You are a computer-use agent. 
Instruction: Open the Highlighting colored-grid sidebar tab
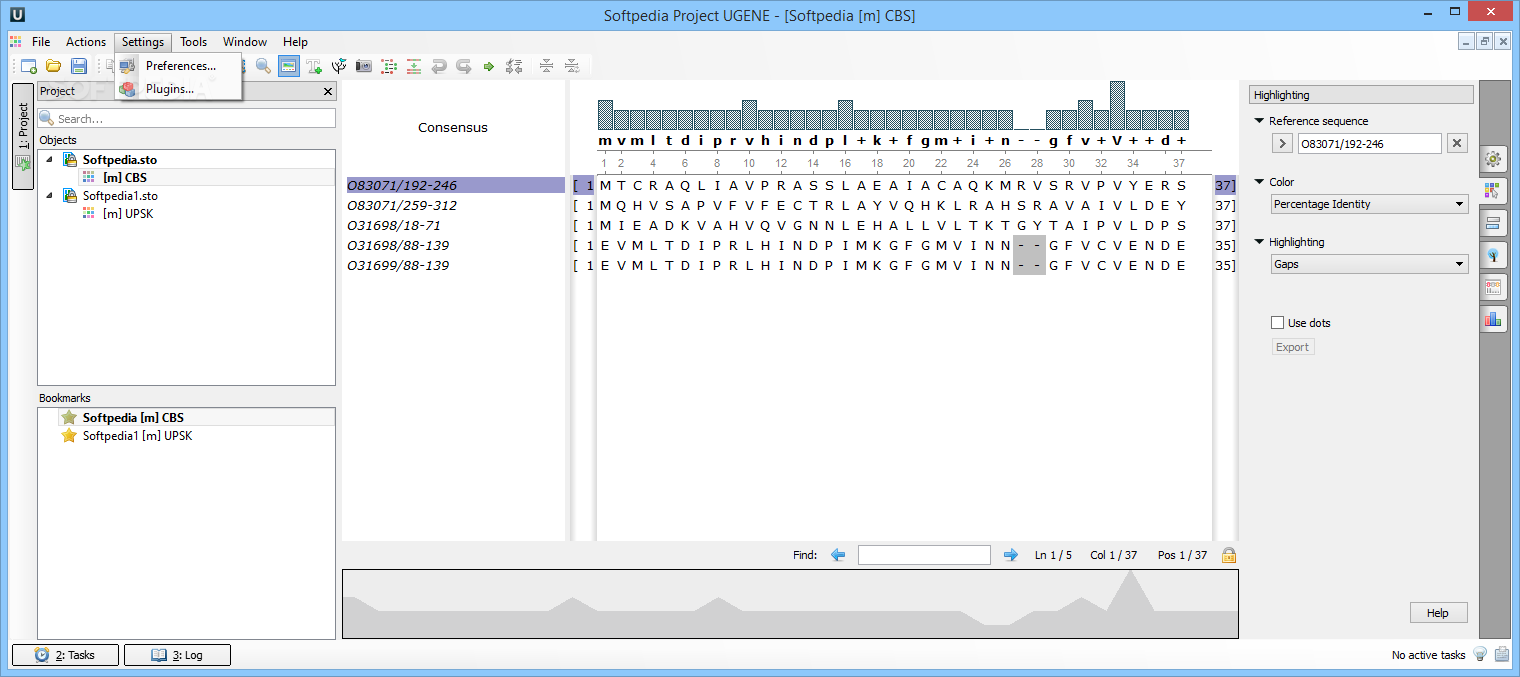[1494, 190]
